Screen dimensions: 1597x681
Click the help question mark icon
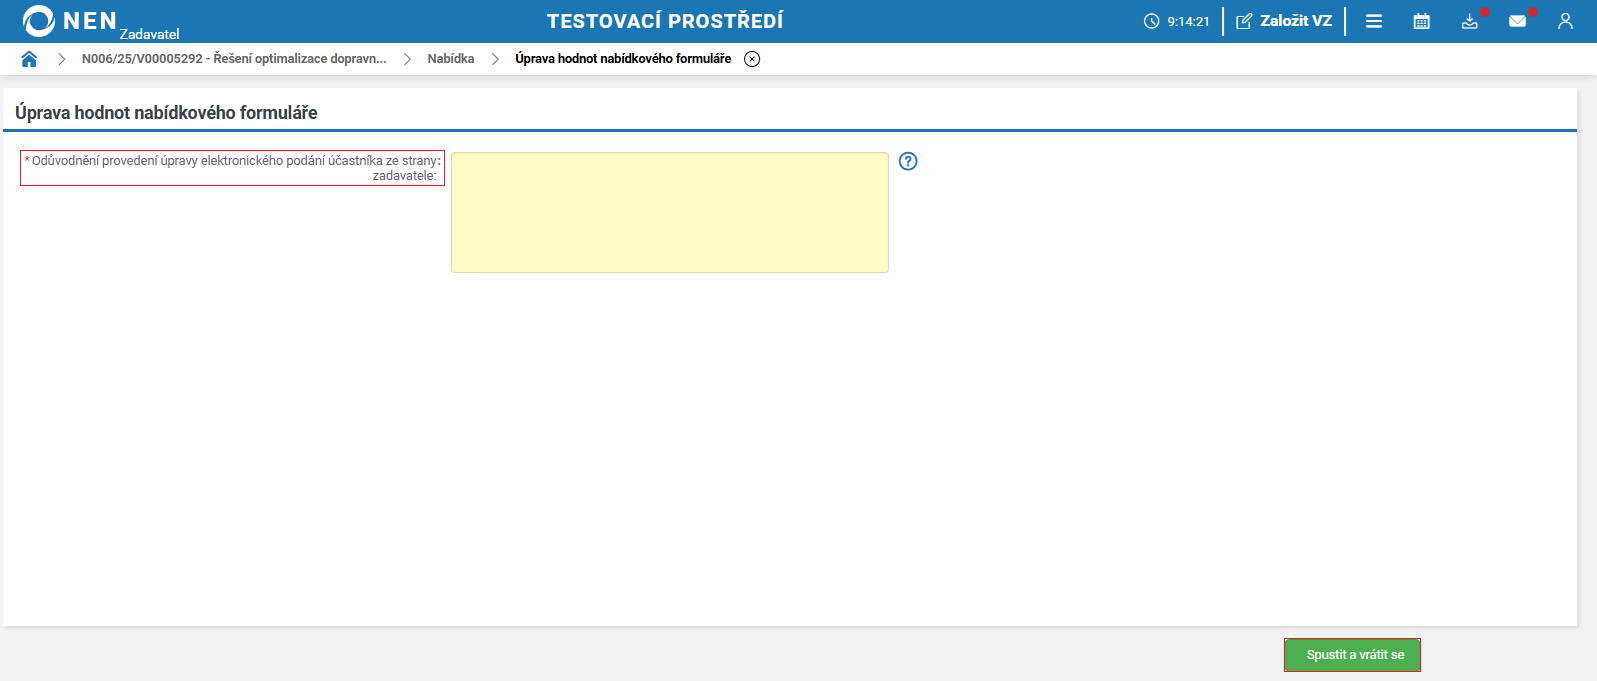click(x=908, y=161)
